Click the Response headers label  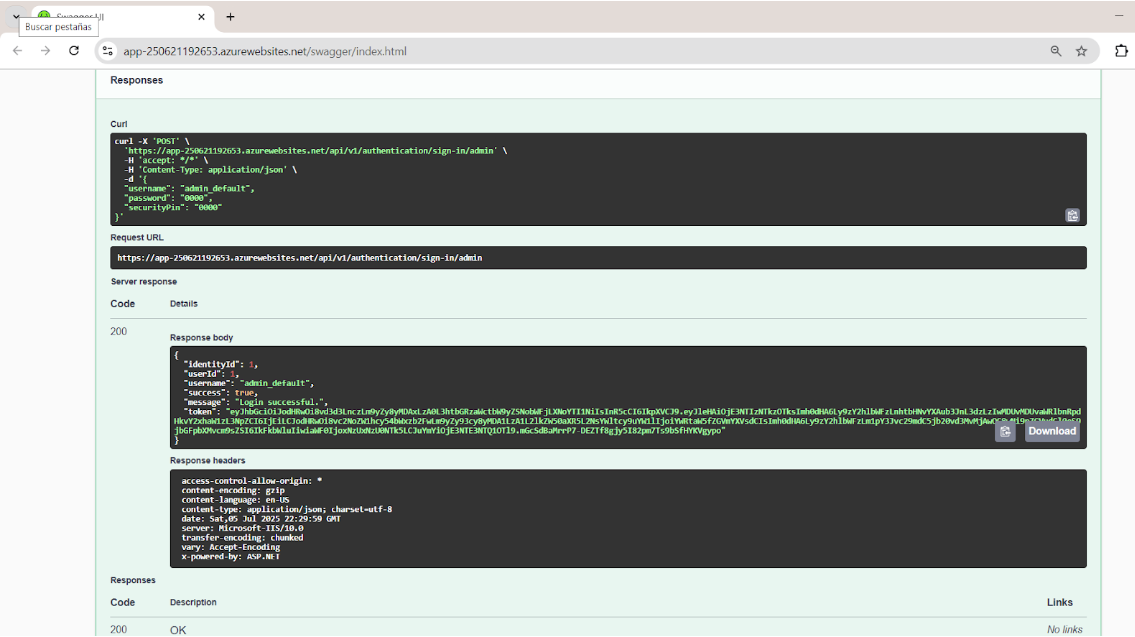click(x=208, y=460)
